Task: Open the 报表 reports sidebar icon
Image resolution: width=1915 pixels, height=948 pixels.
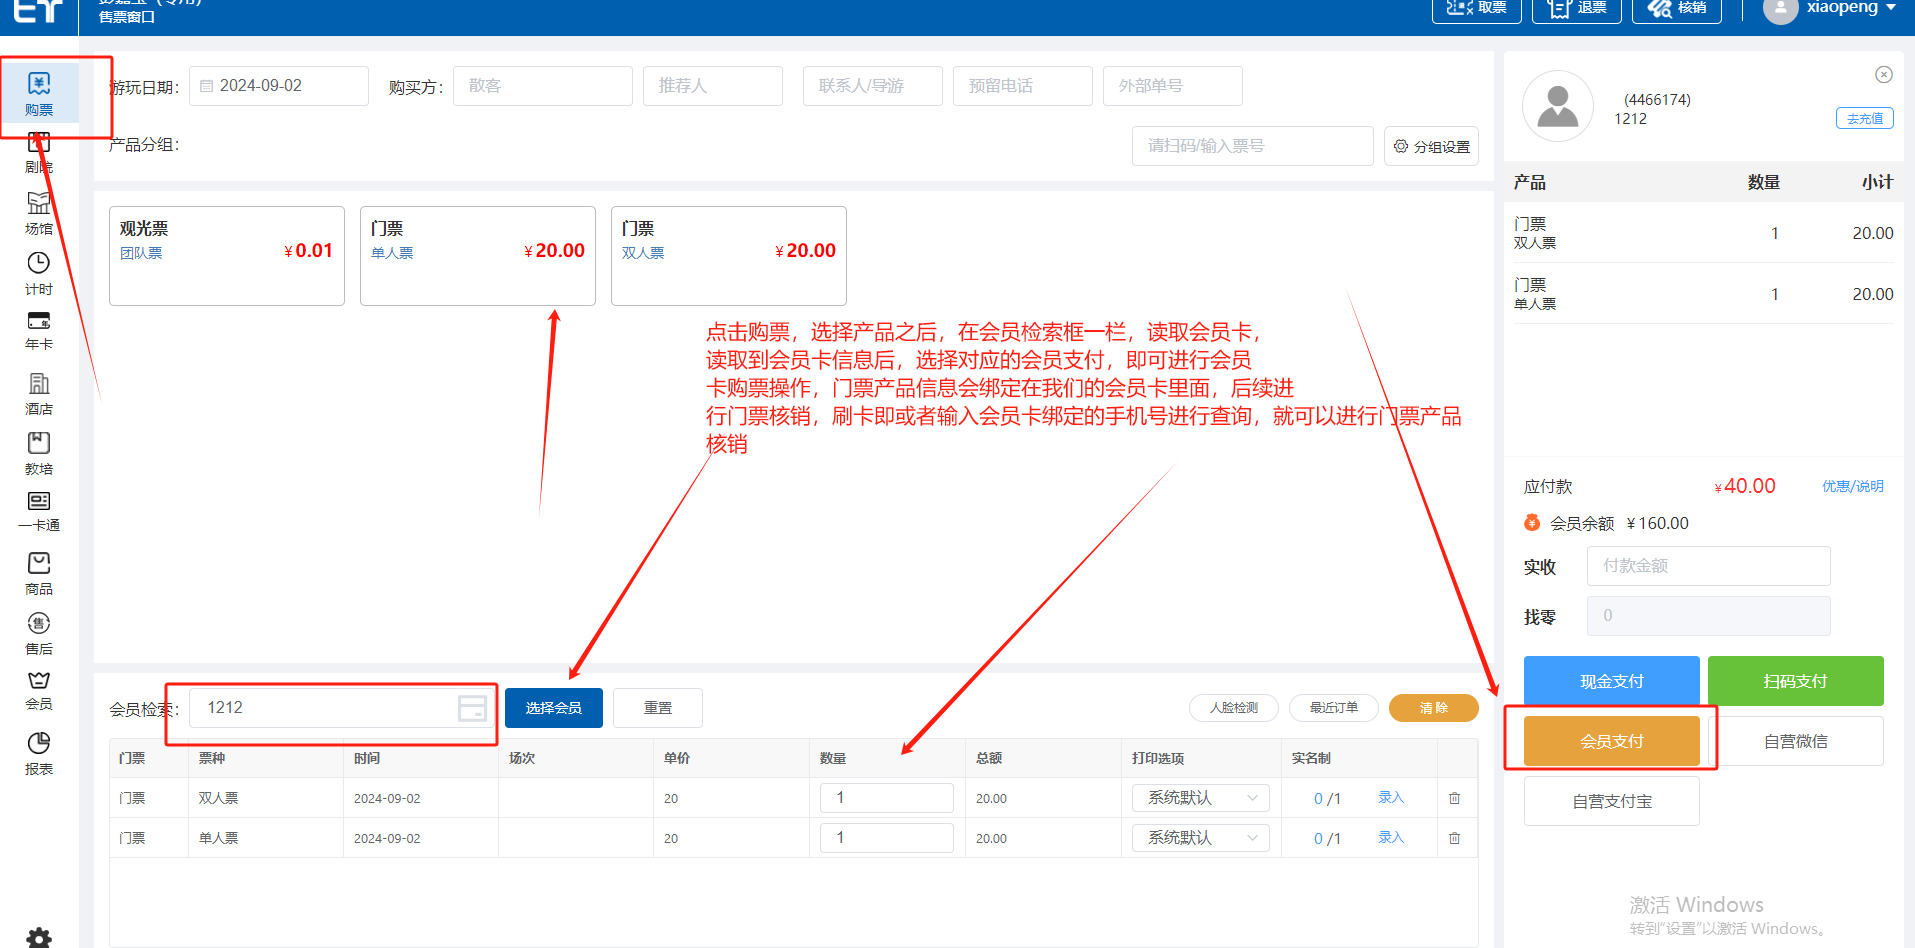Action: pos(39,753)
